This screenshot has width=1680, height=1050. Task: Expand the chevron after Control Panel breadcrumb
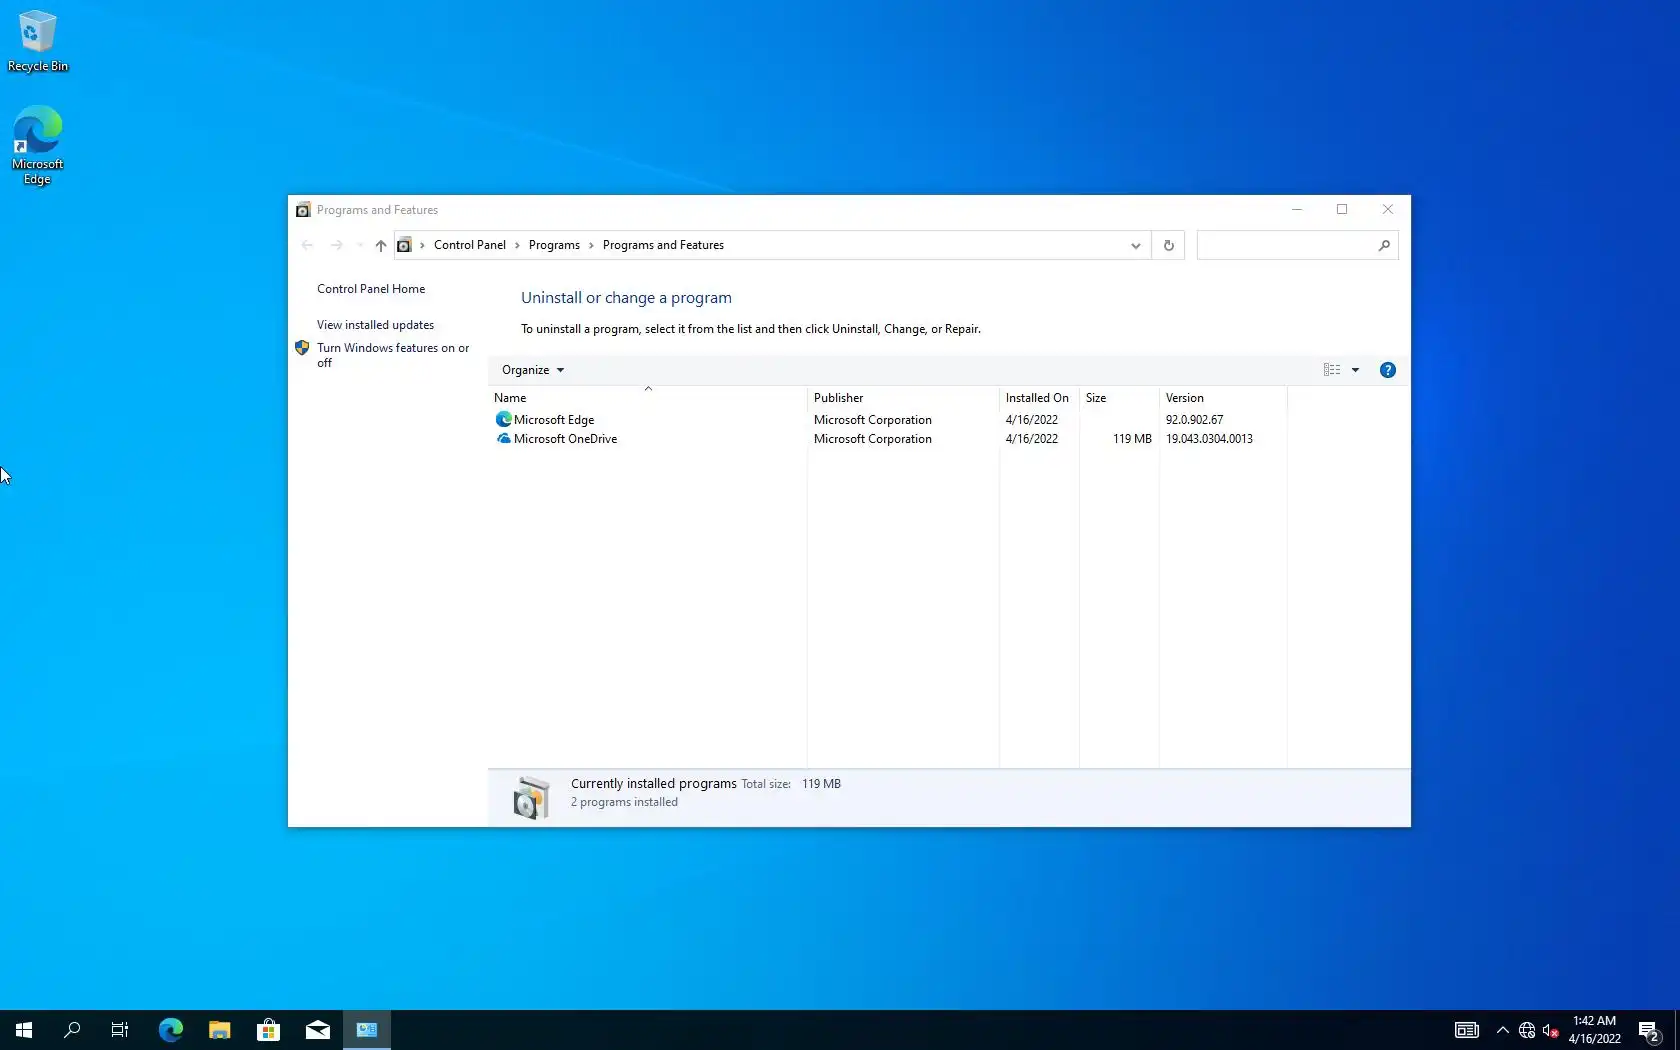point(517,245)
